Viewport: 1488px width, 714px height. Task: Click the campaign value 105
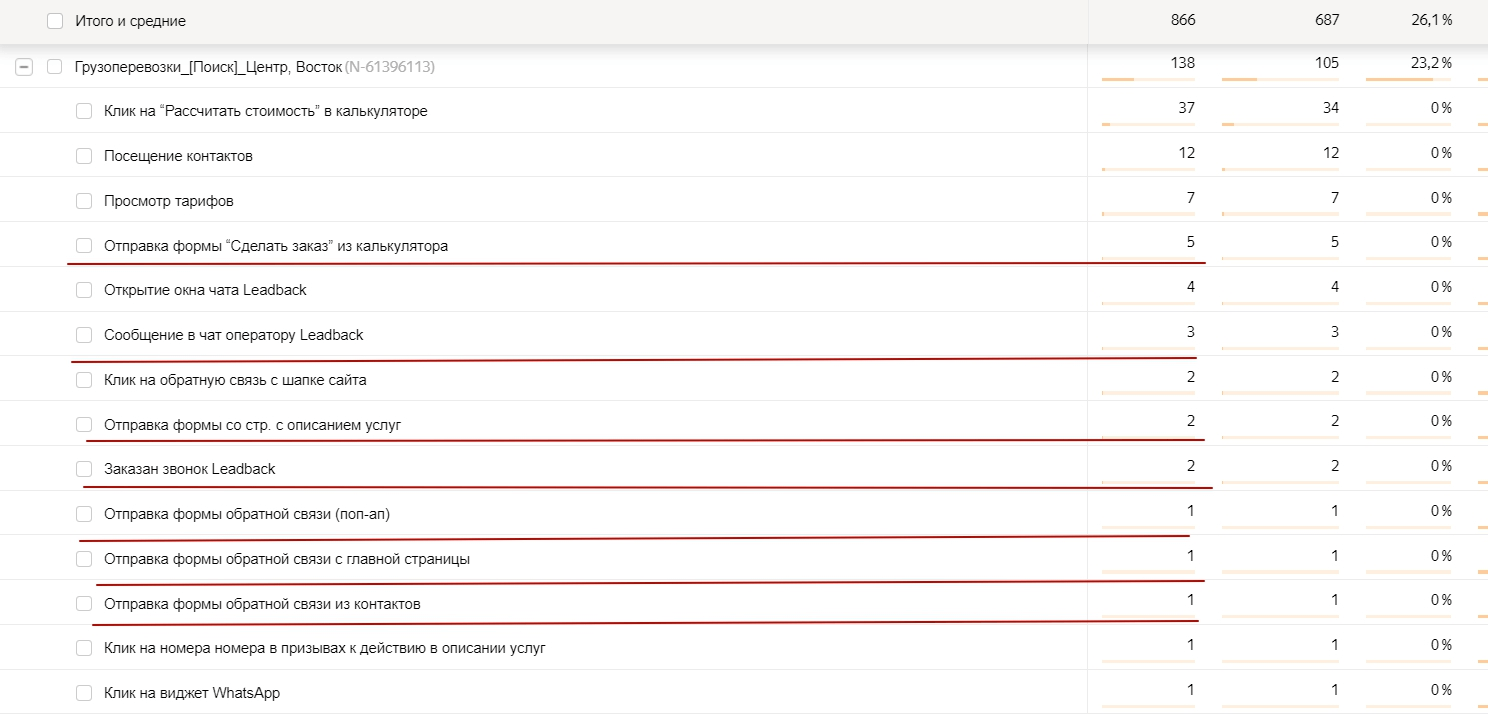(1326, 63)
